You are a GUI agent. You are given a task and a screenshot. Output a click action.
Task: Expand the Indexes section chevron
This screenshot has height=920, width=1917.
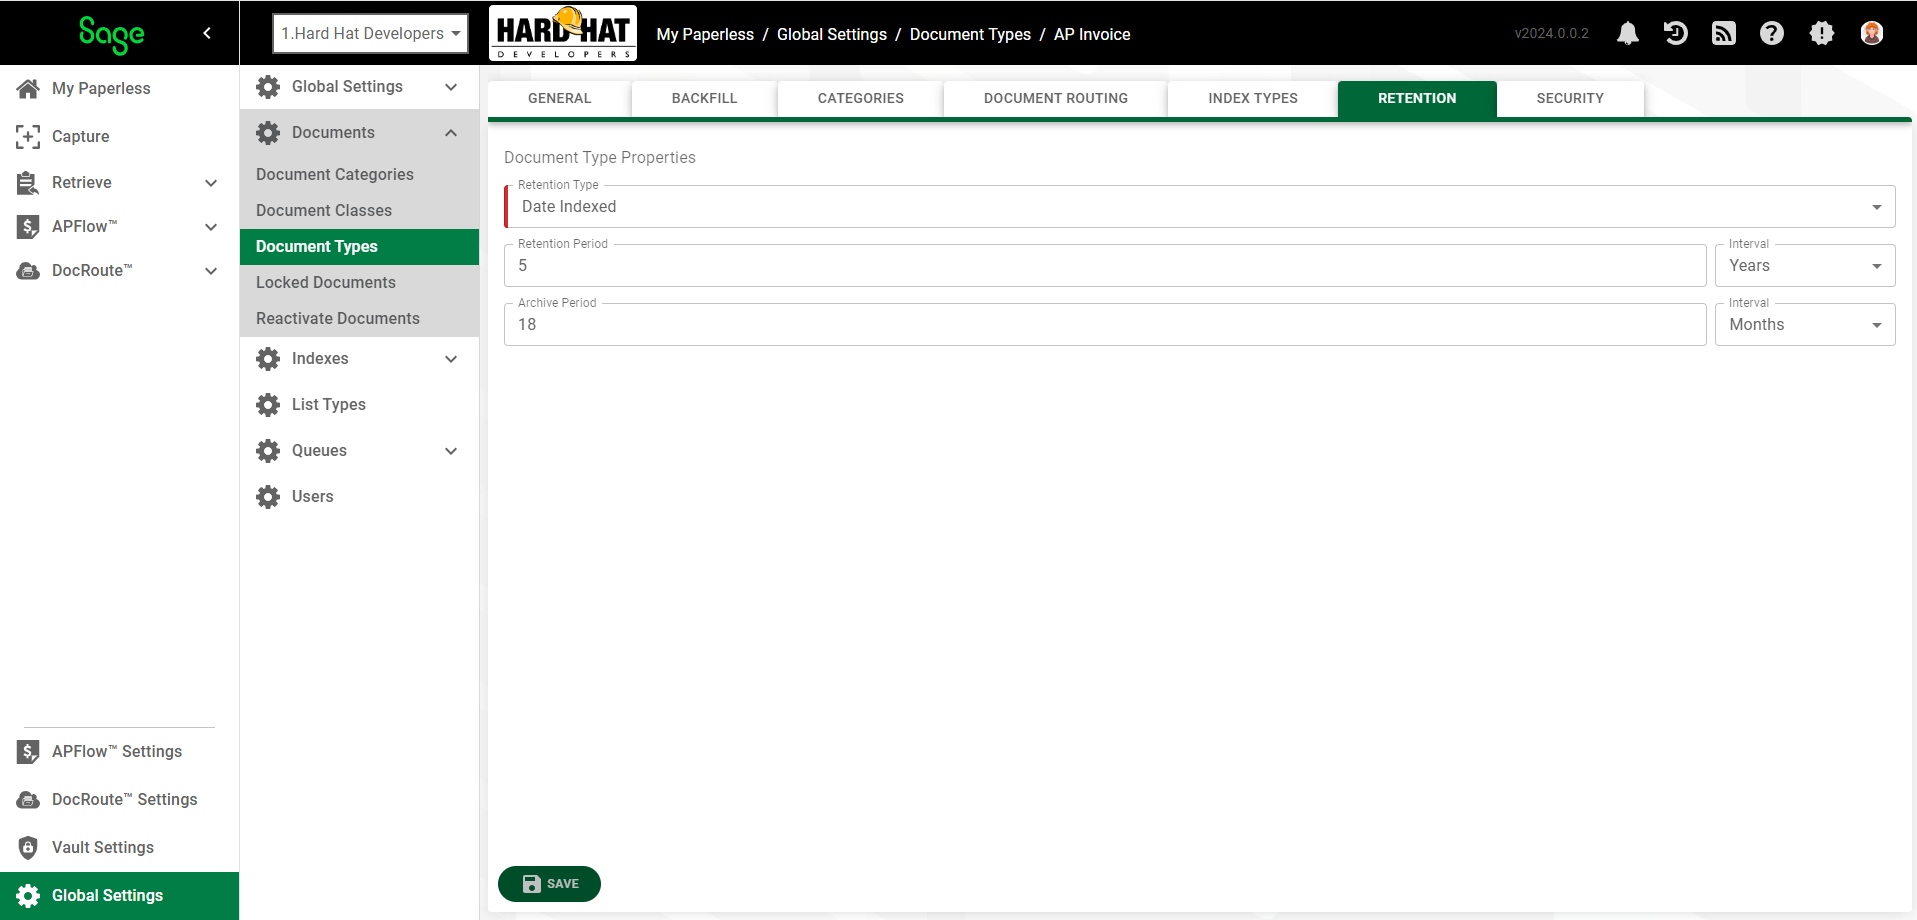pos(451,359)
